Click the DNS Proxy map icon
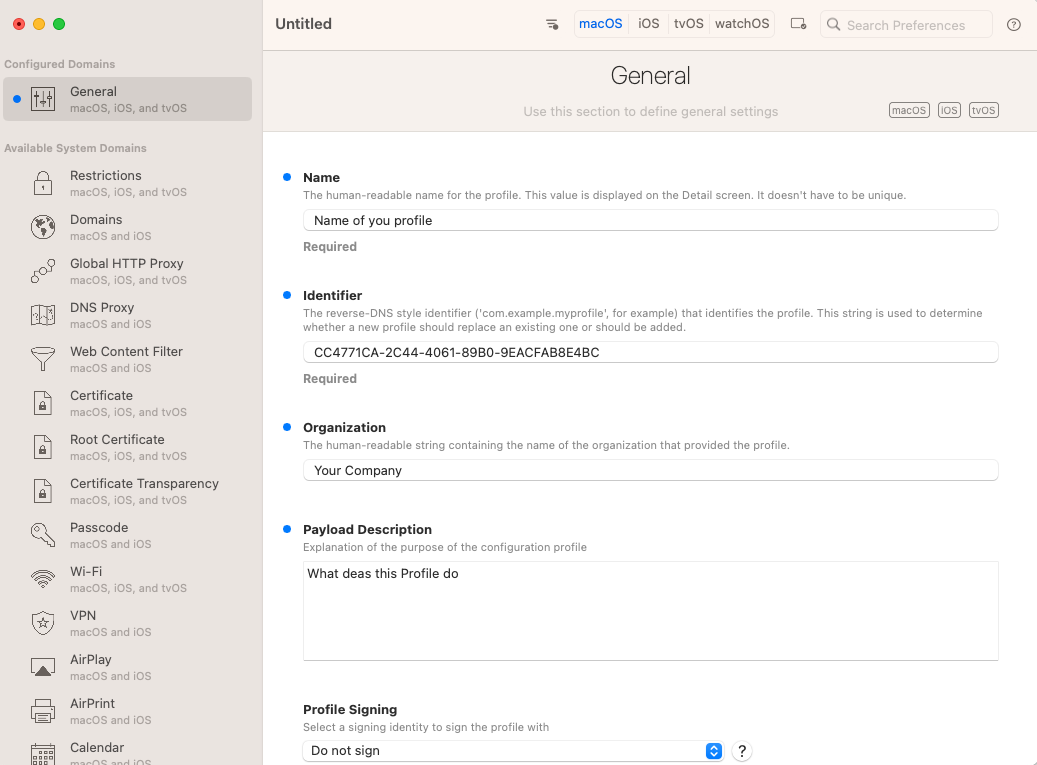1037x765 pixels. (x=43, y=315)
